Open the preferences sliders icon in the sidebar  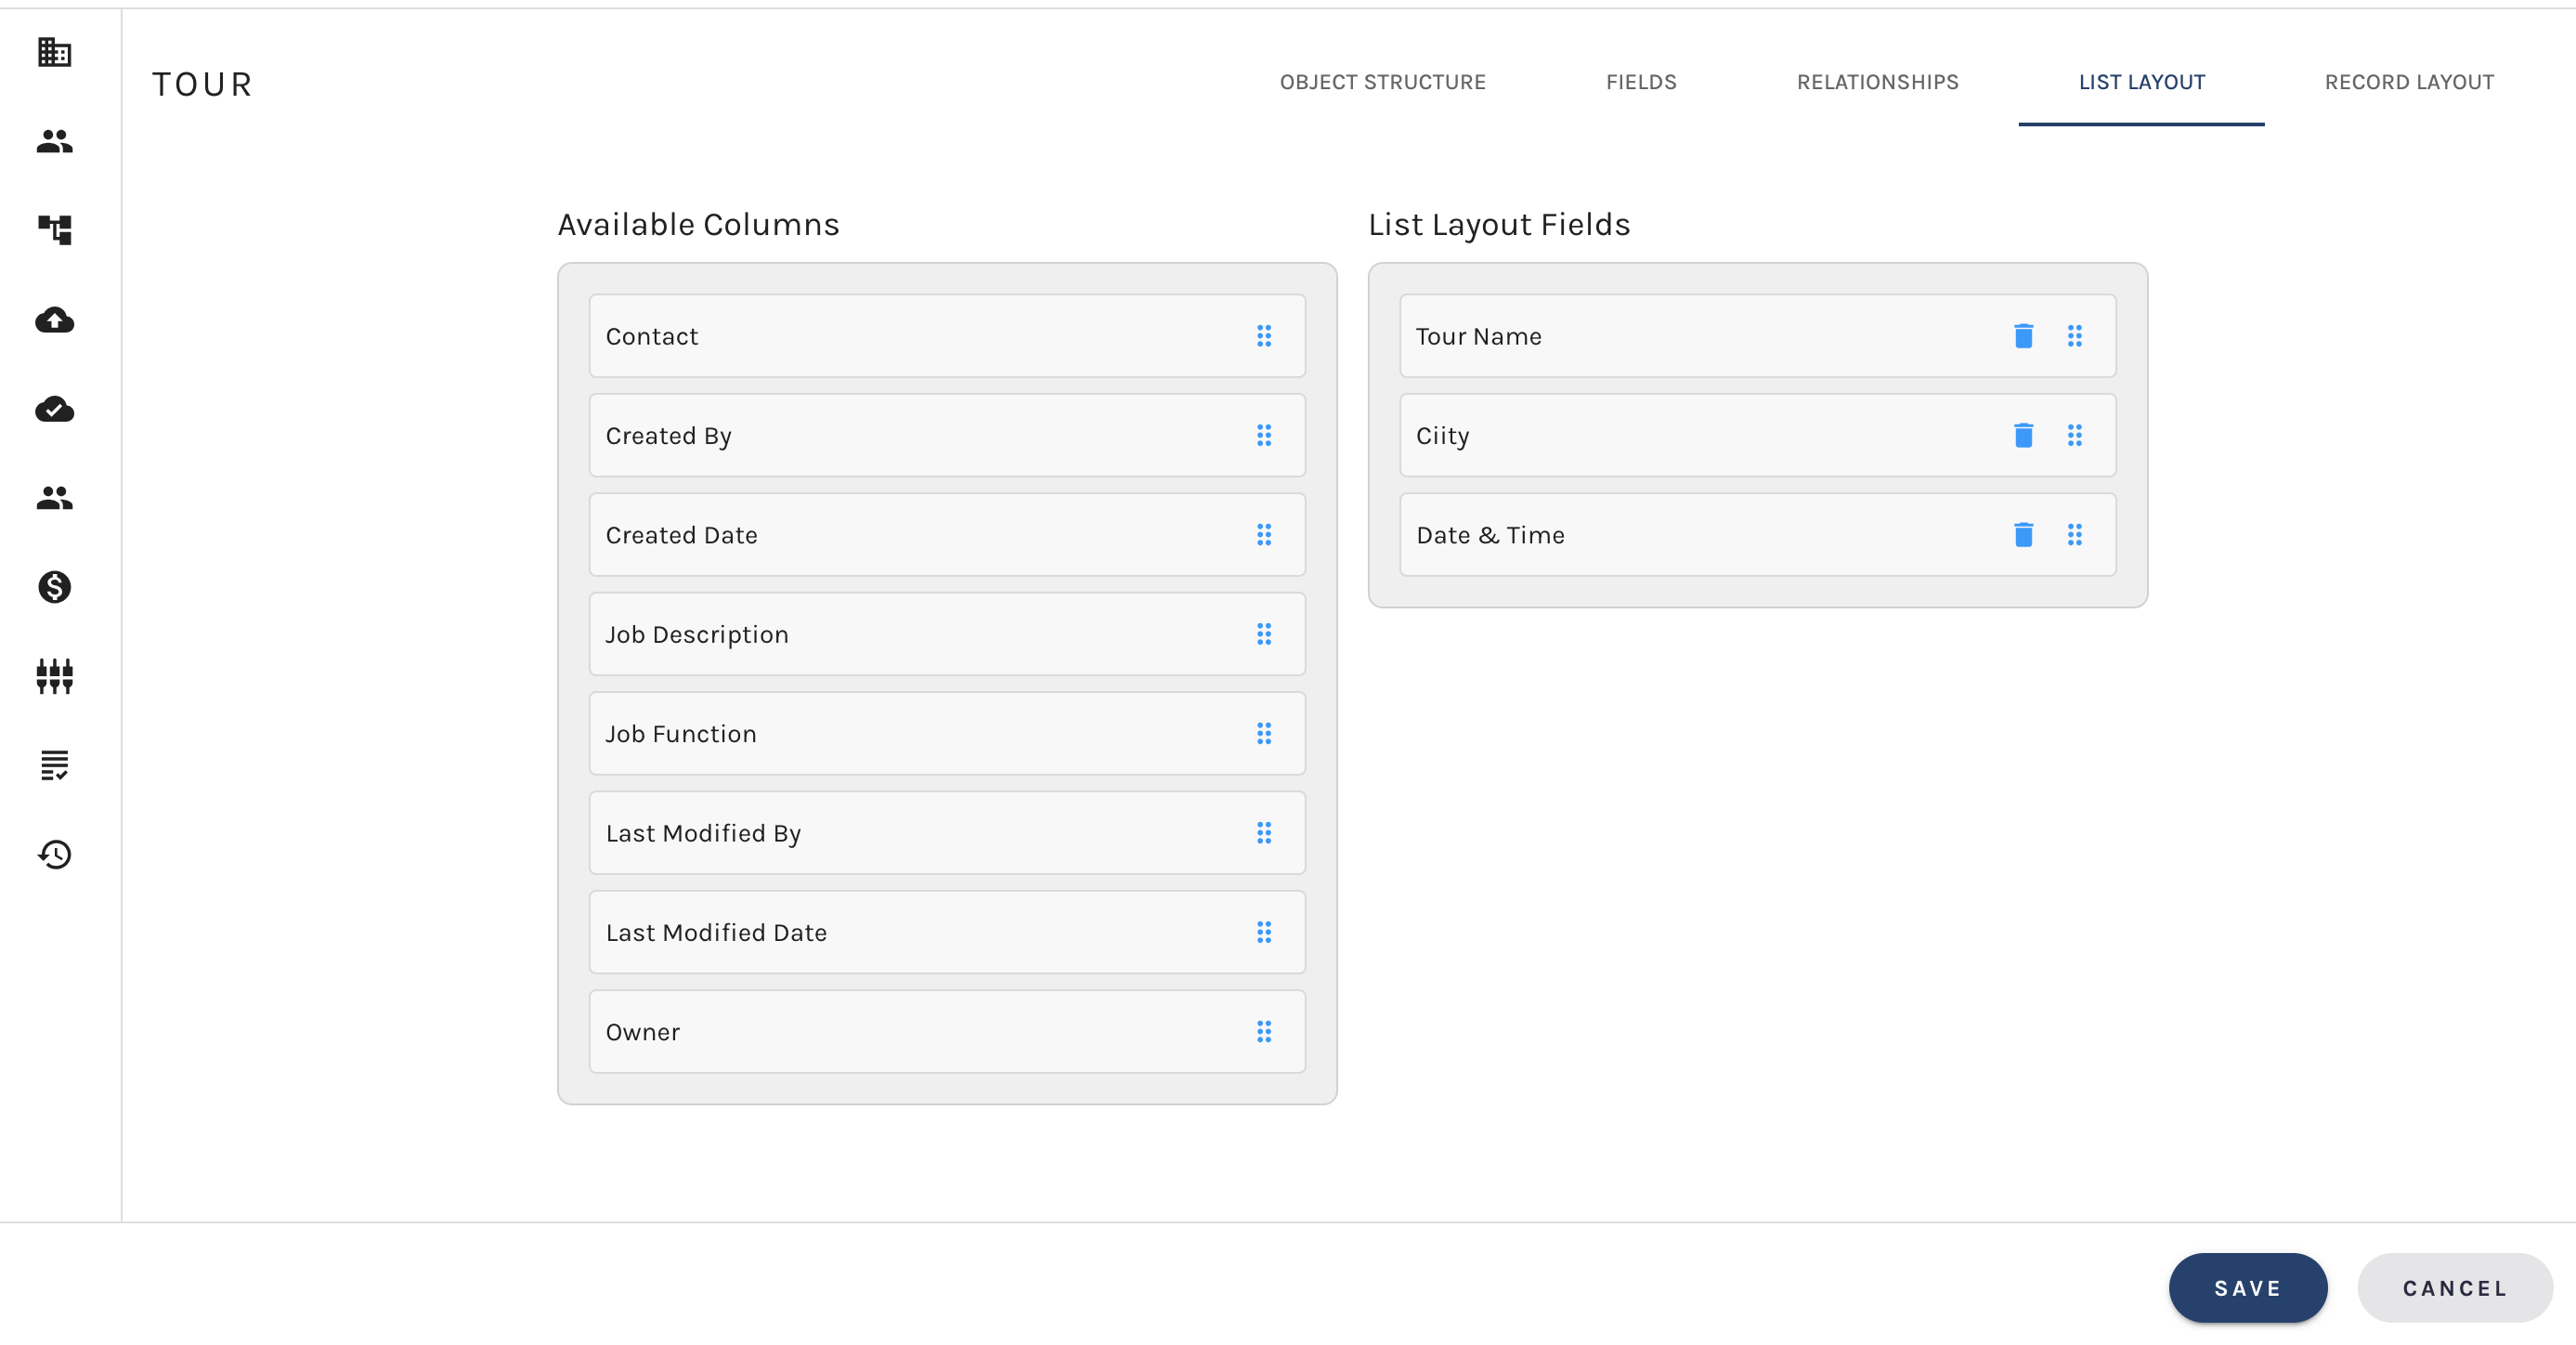53,677
